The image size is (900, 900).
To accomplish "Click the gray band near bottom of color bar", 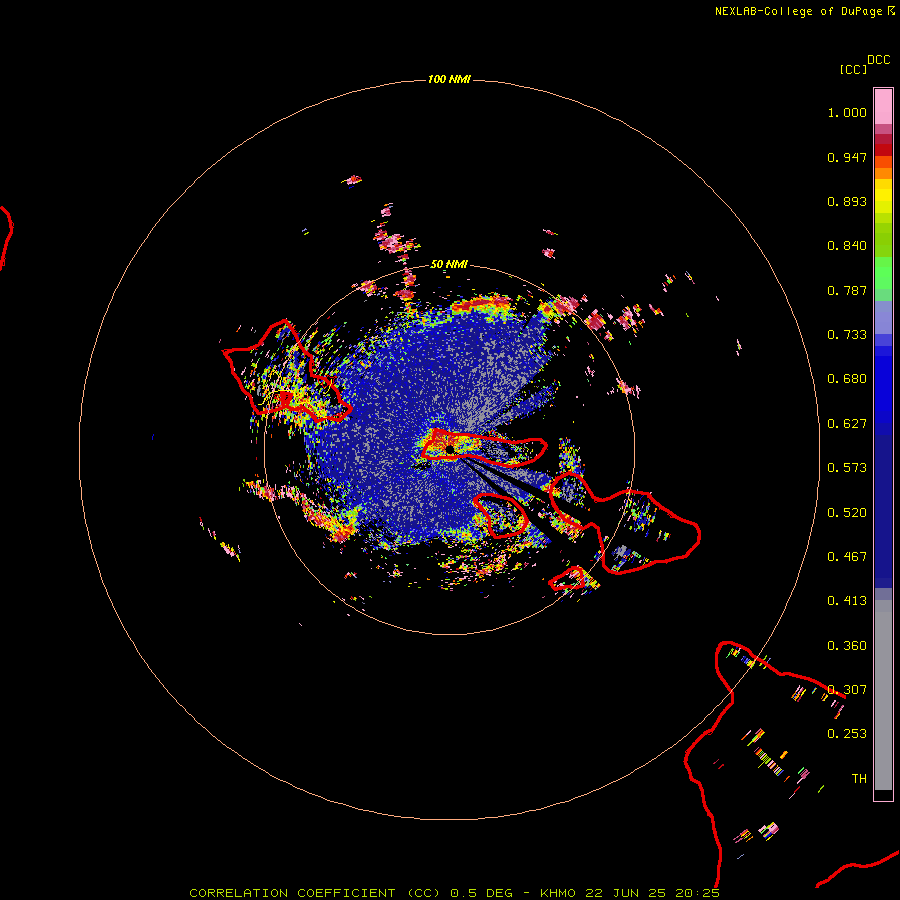I will (x=883, y=695).
